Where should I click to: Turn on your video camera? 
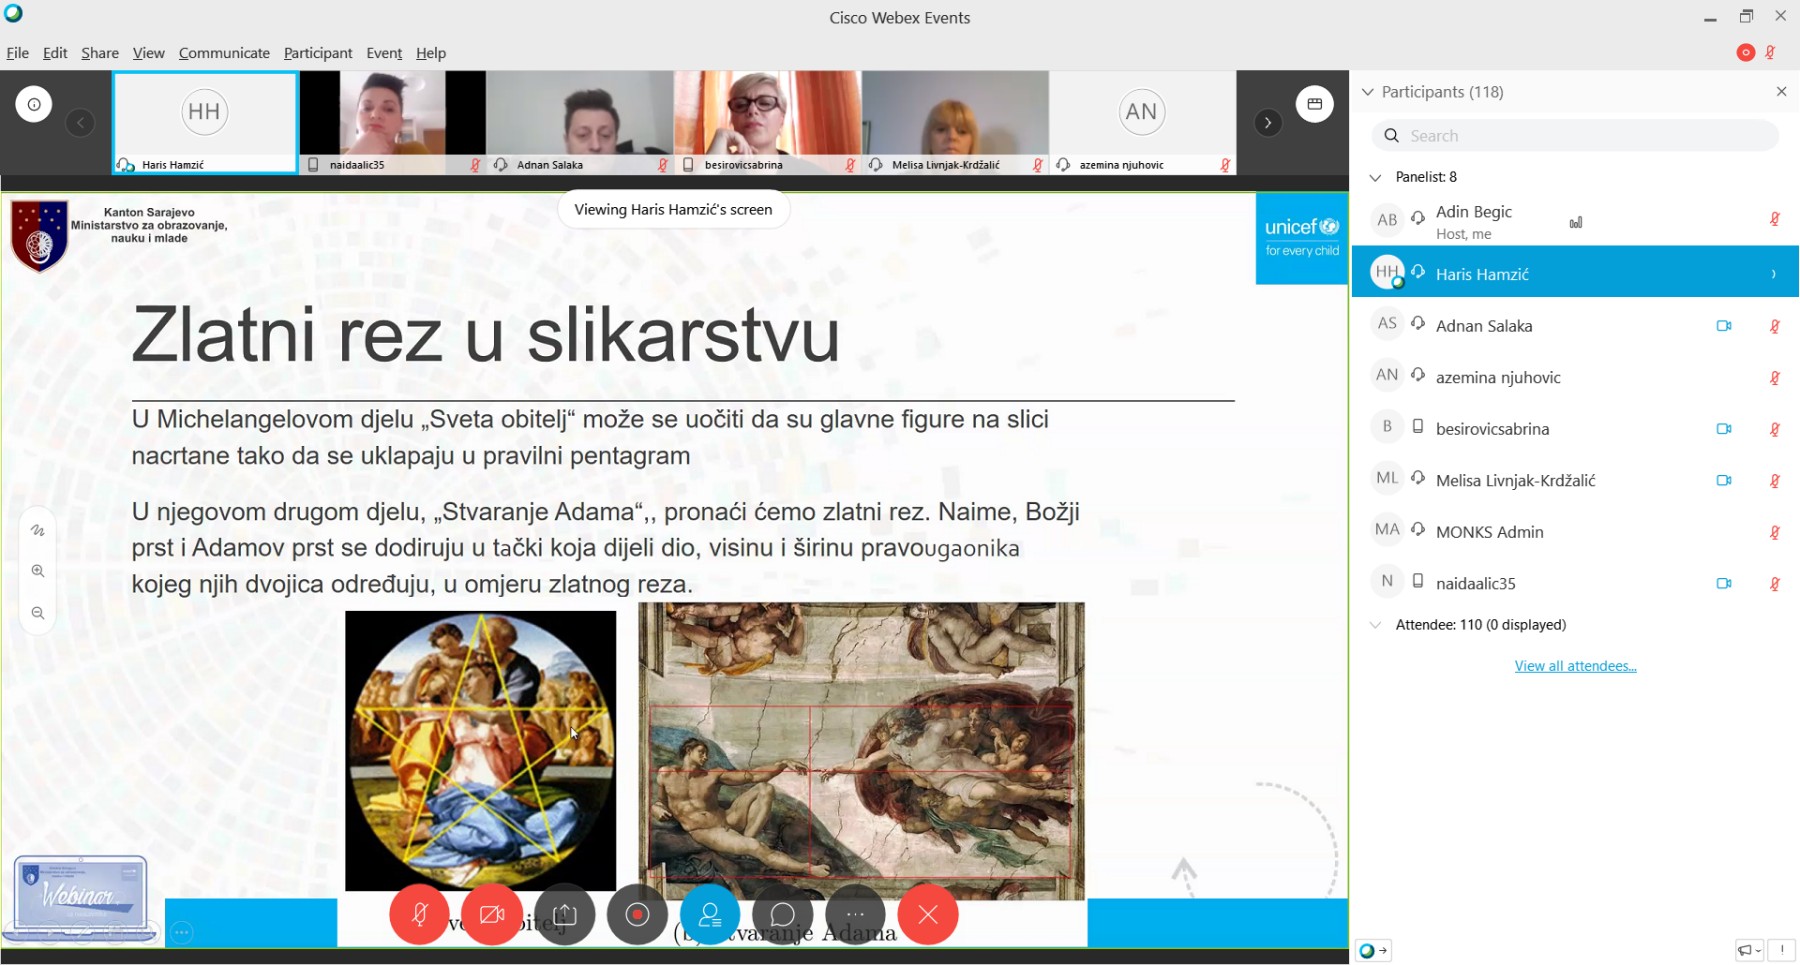[492, 914]
